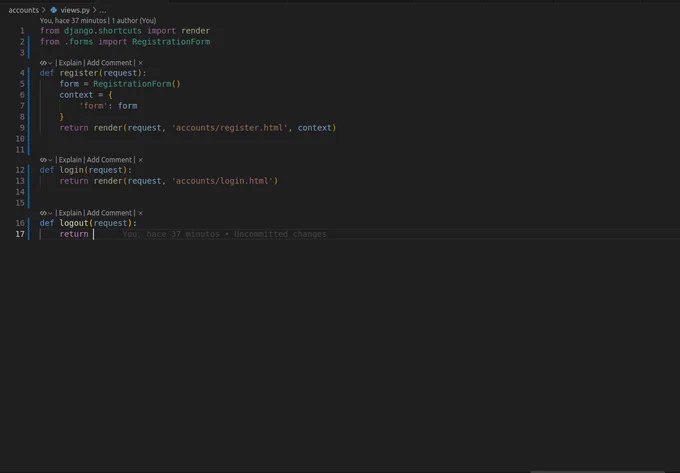Dismiss the codelens with × above def login
The width and height of the screenshot is (680, 473).
(x=141, y=160)
